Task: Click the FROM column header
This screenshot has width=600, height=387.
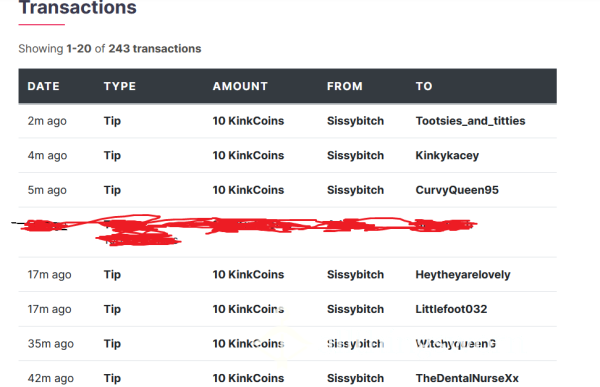Action: (344, 86)
